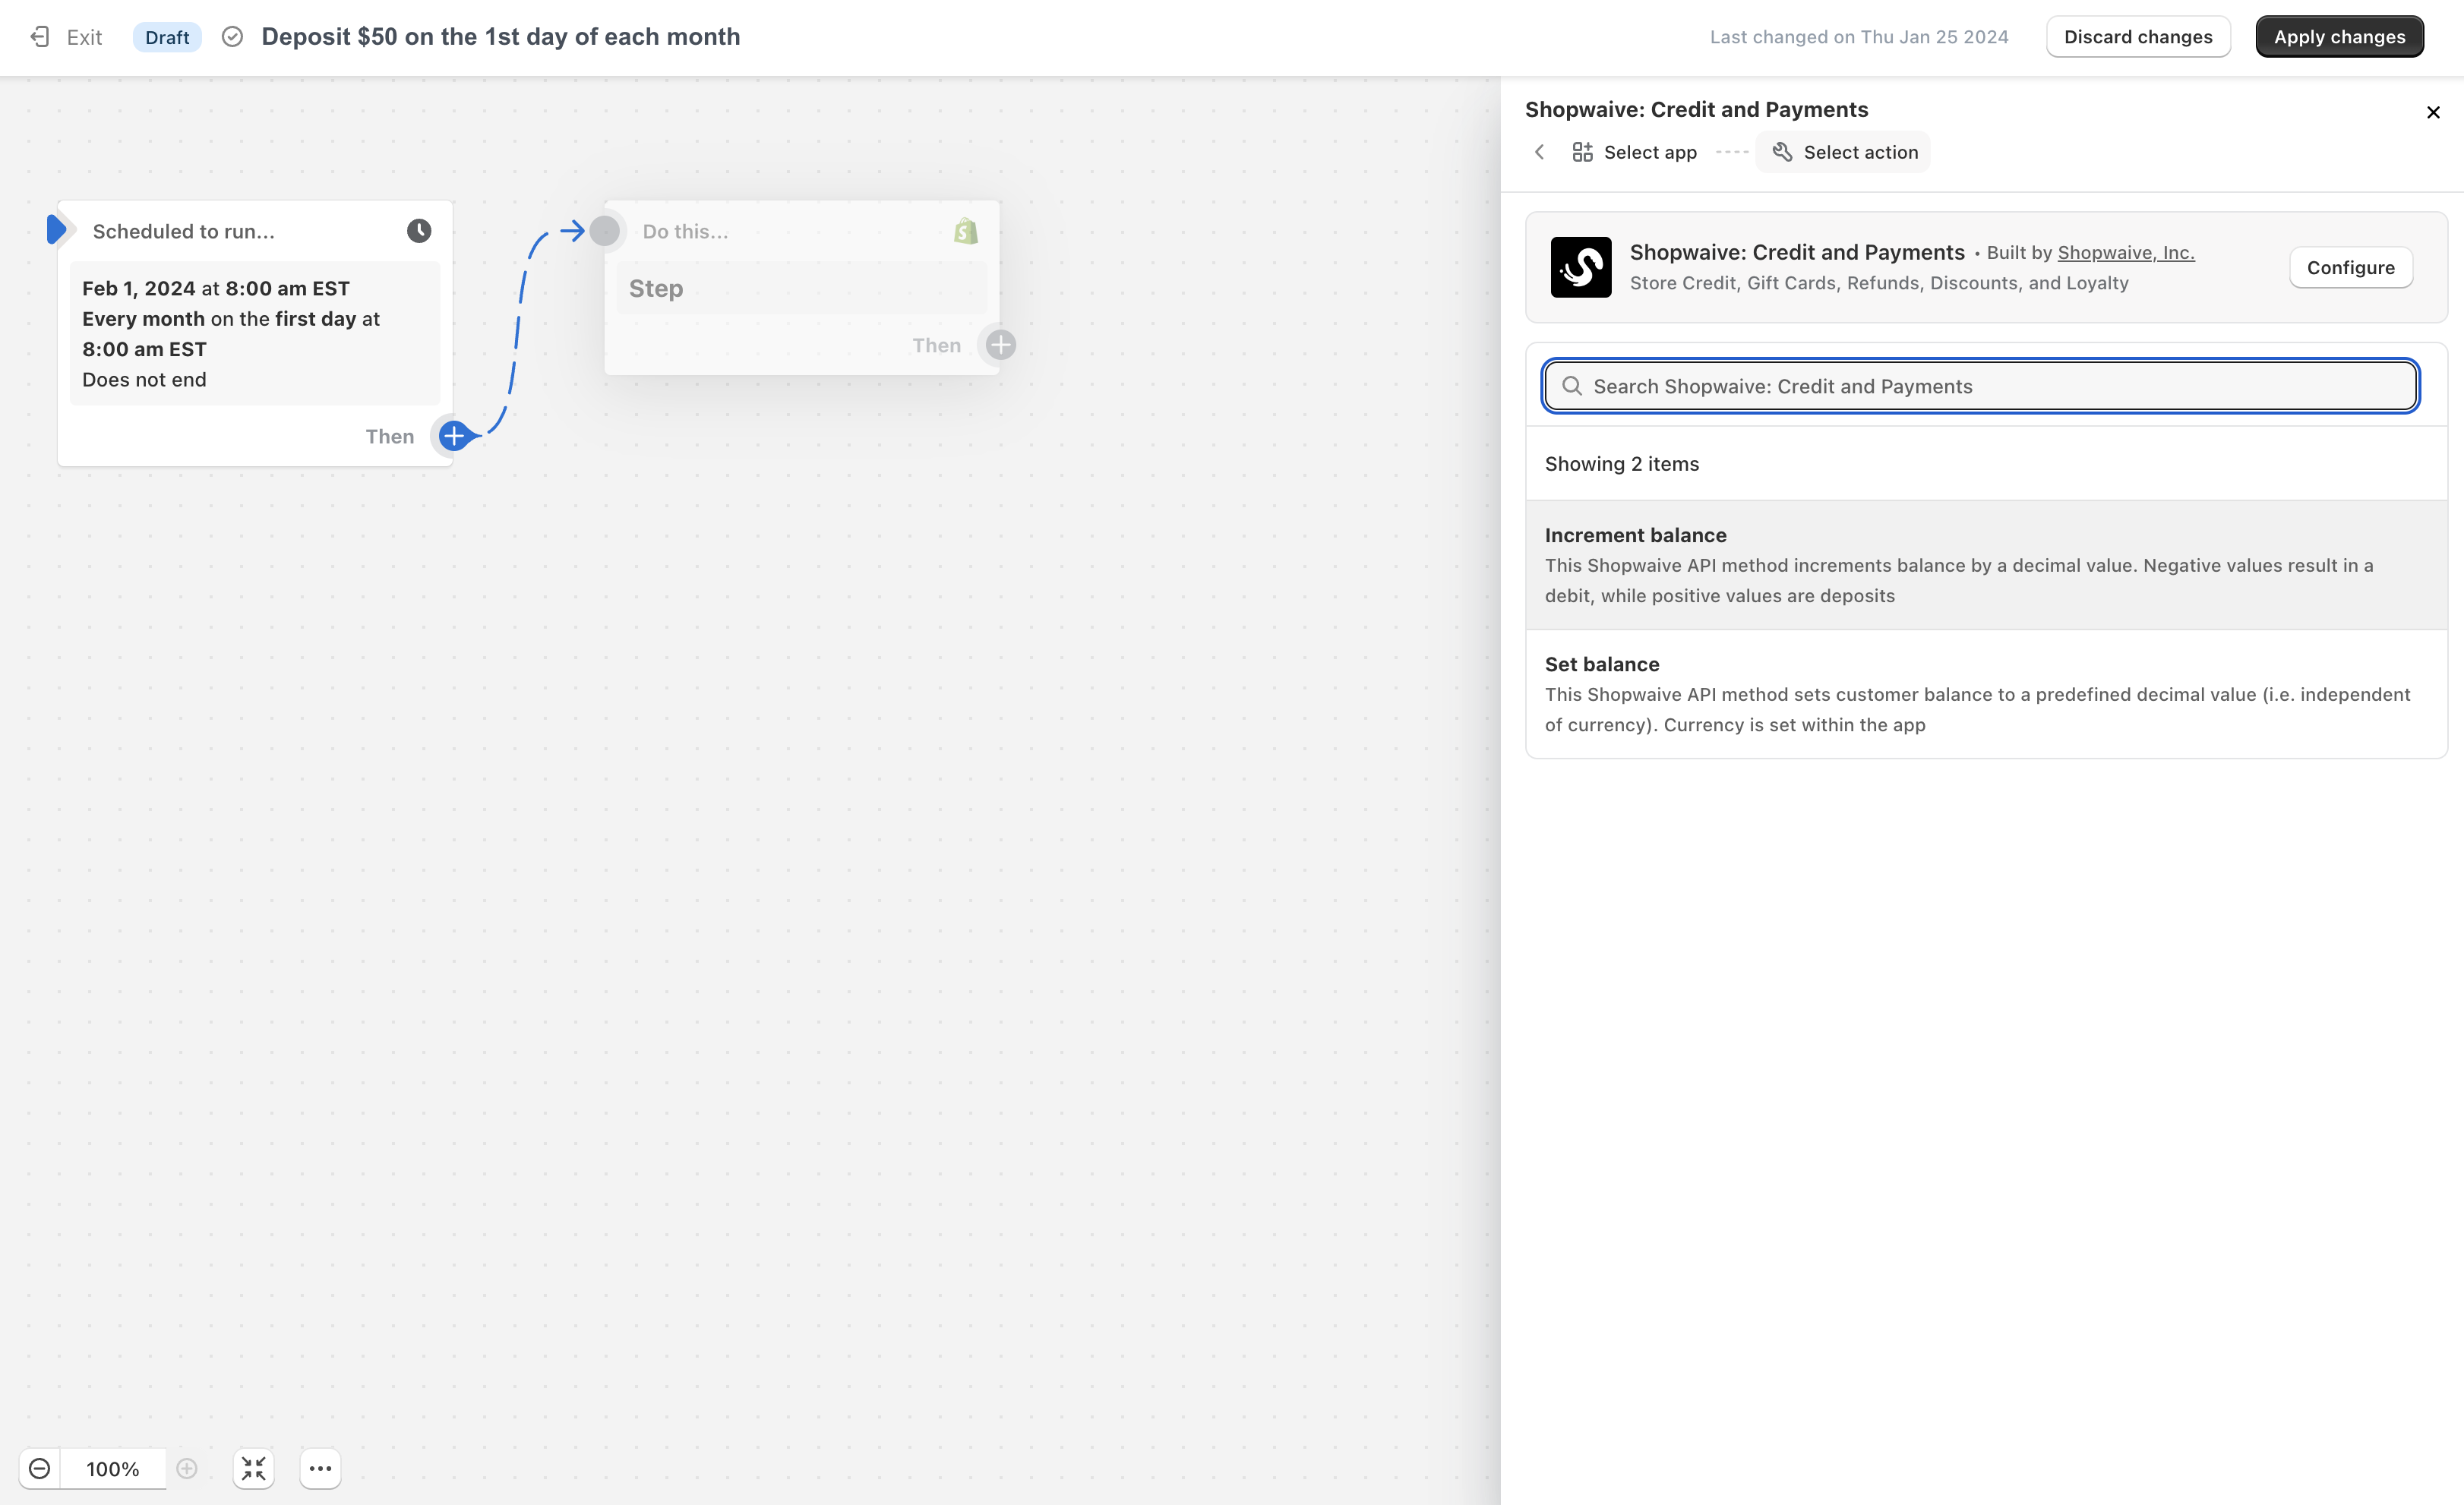
Task: Click the 'Then' label on Scheduled card
Action: pyautogui.click(x=389, y=436)
